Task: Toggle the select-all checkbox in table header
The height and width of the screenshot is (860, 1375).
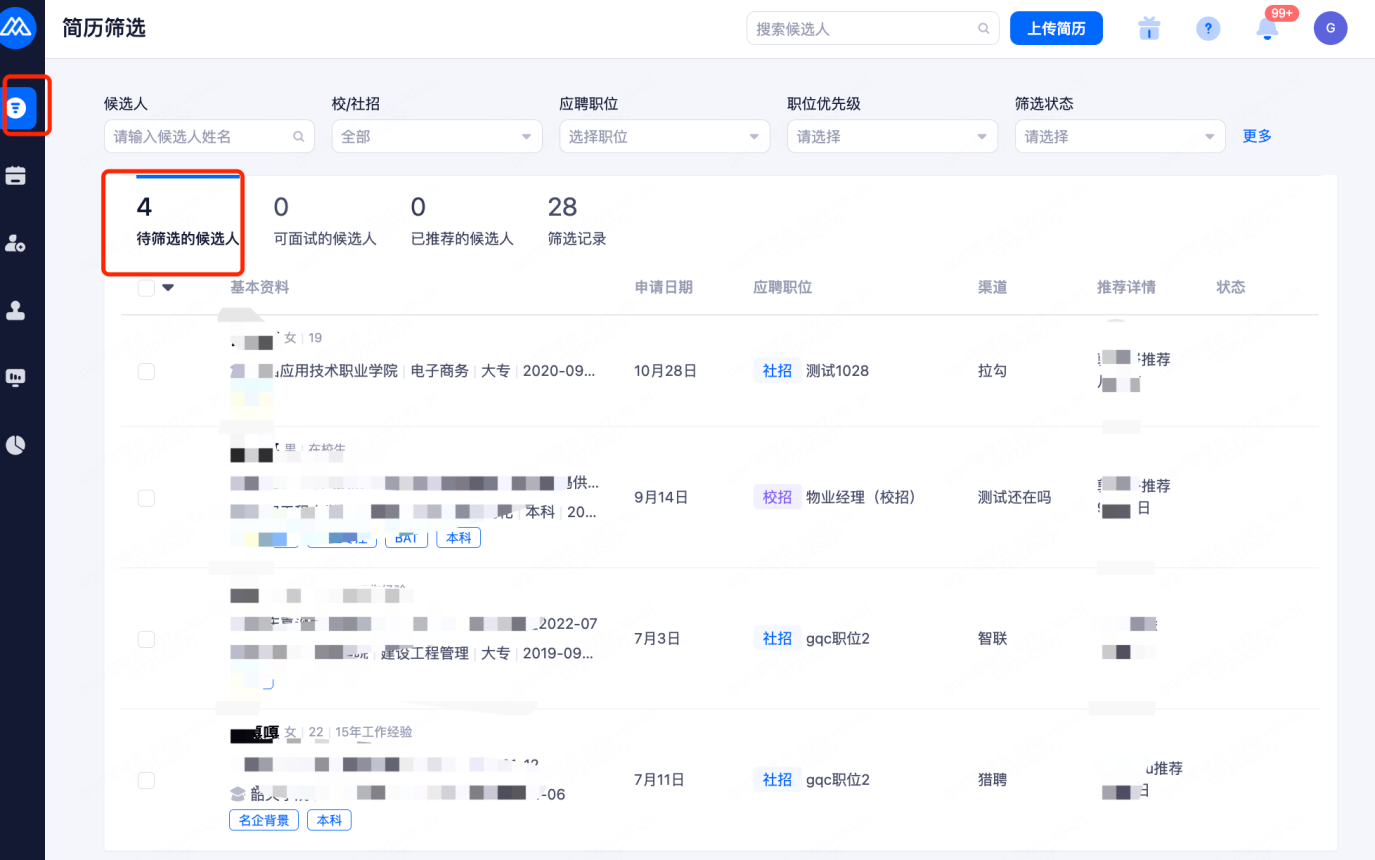Action: pos(146,288)
